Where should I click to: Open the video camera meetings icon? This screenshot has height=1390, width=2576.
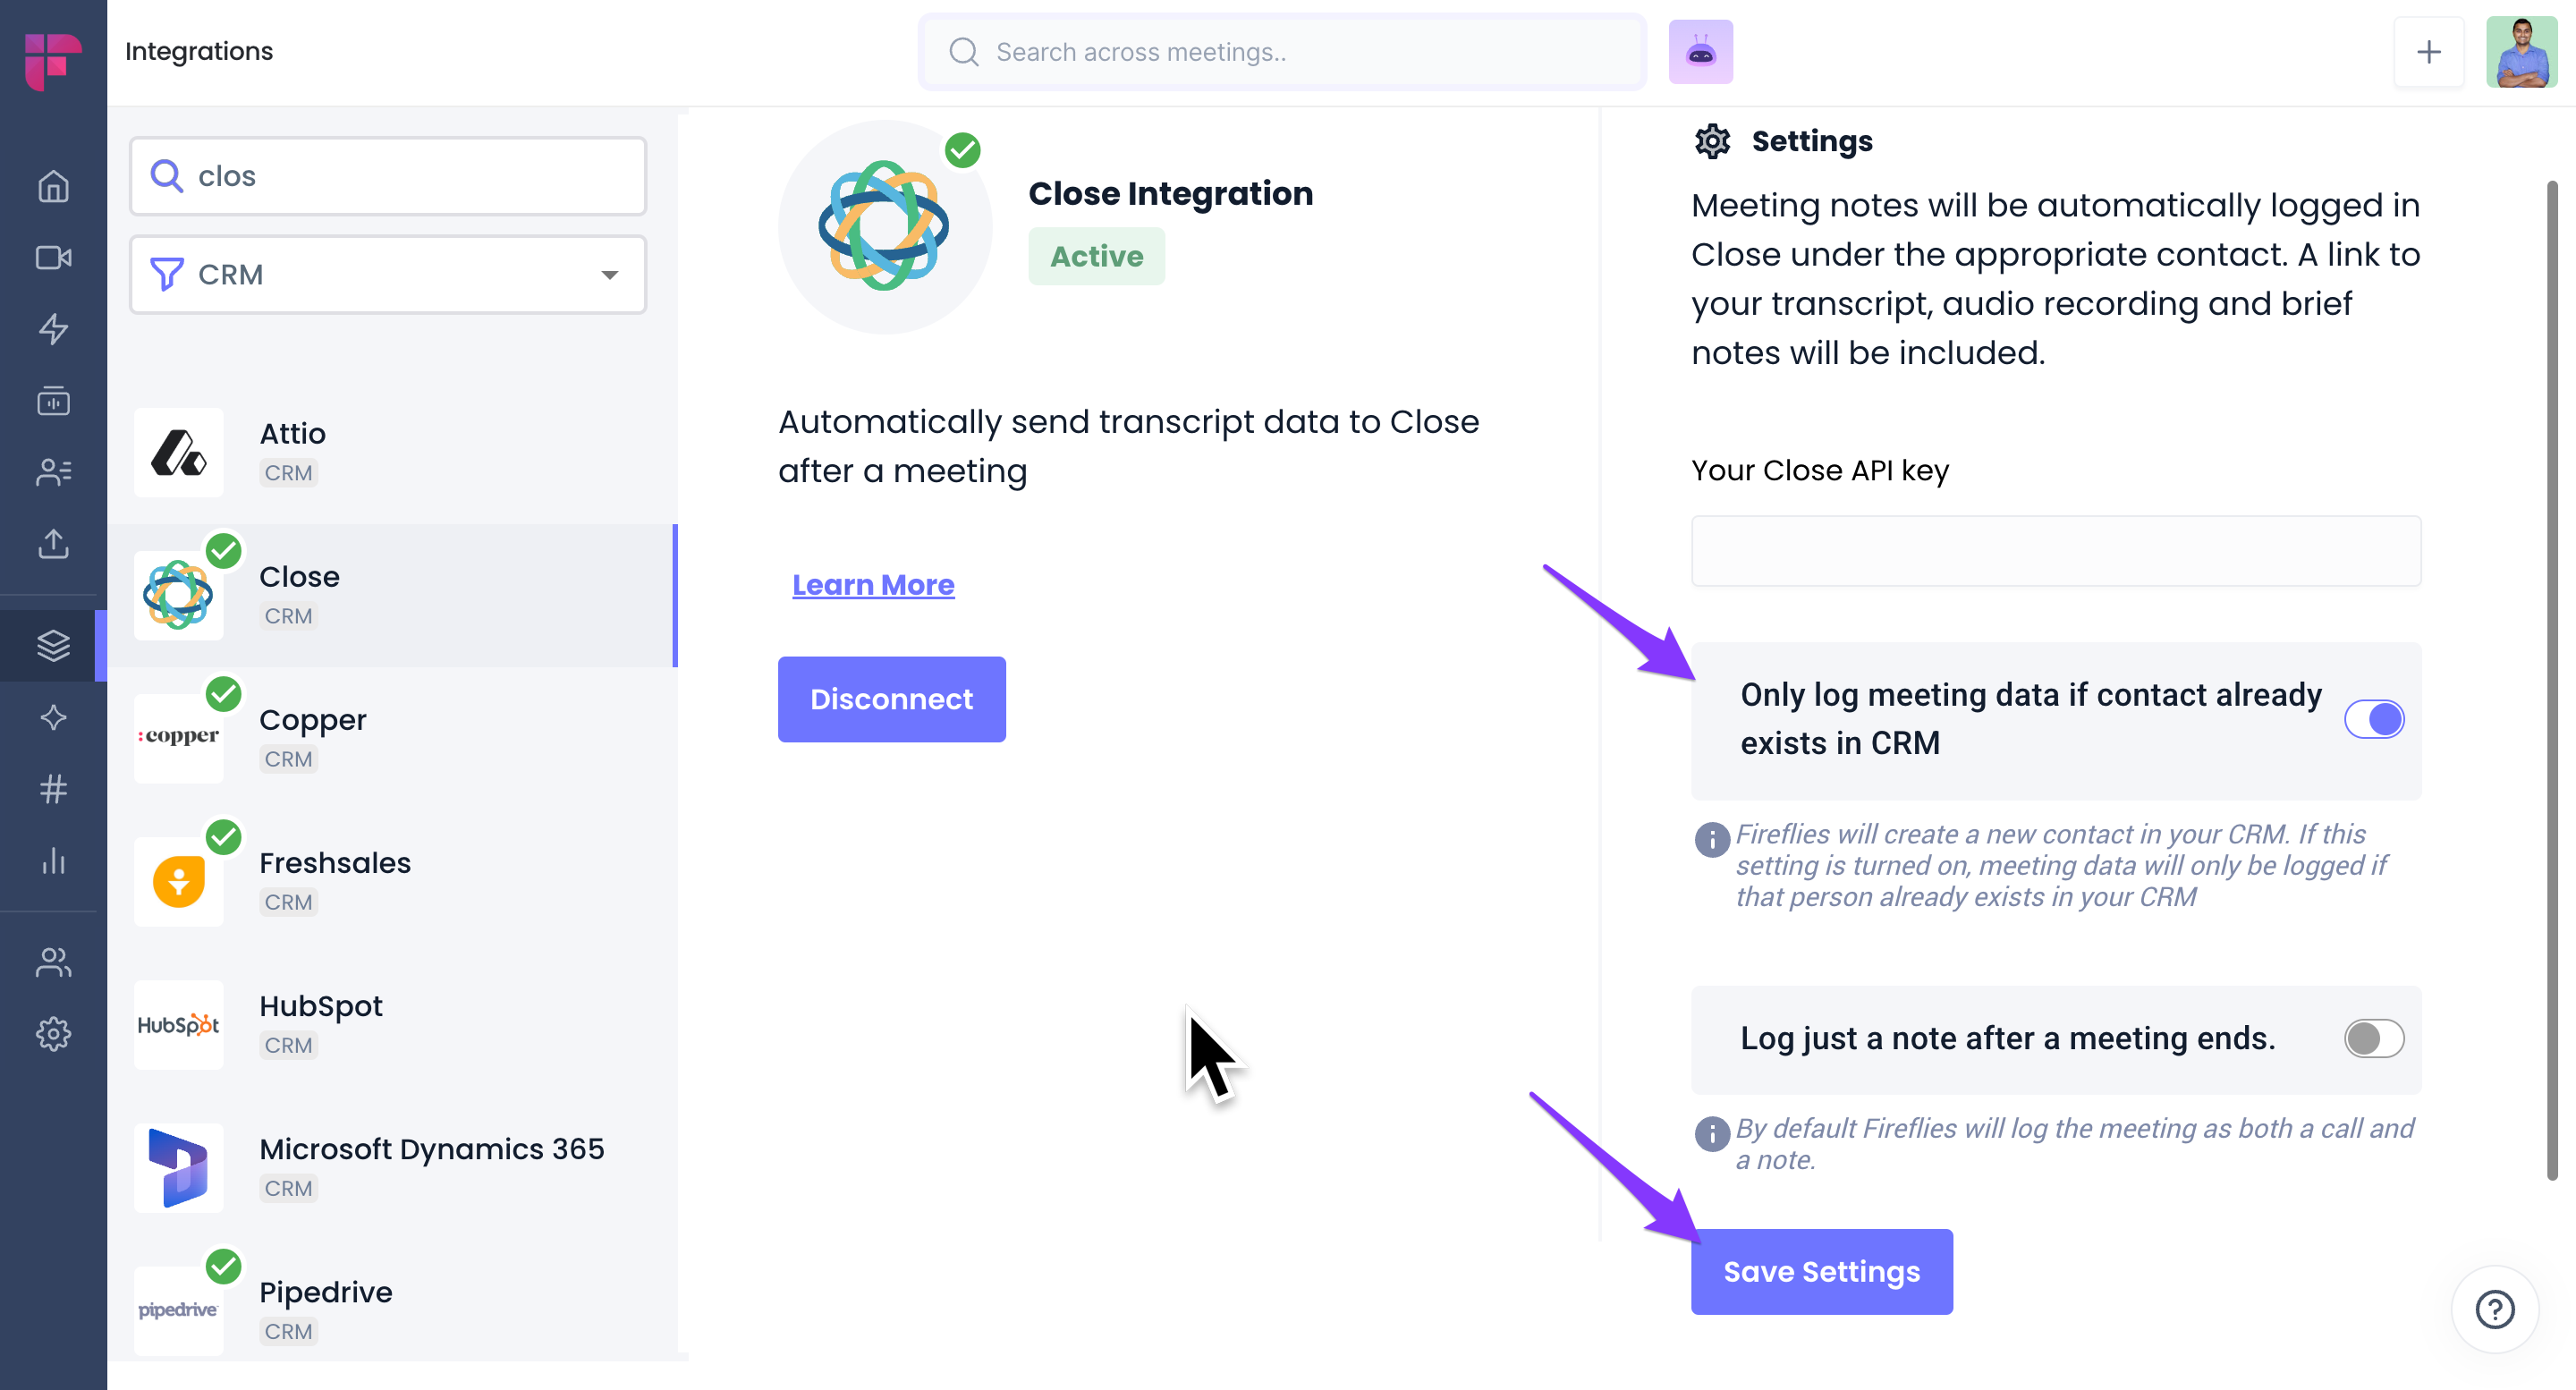[53, 257]
